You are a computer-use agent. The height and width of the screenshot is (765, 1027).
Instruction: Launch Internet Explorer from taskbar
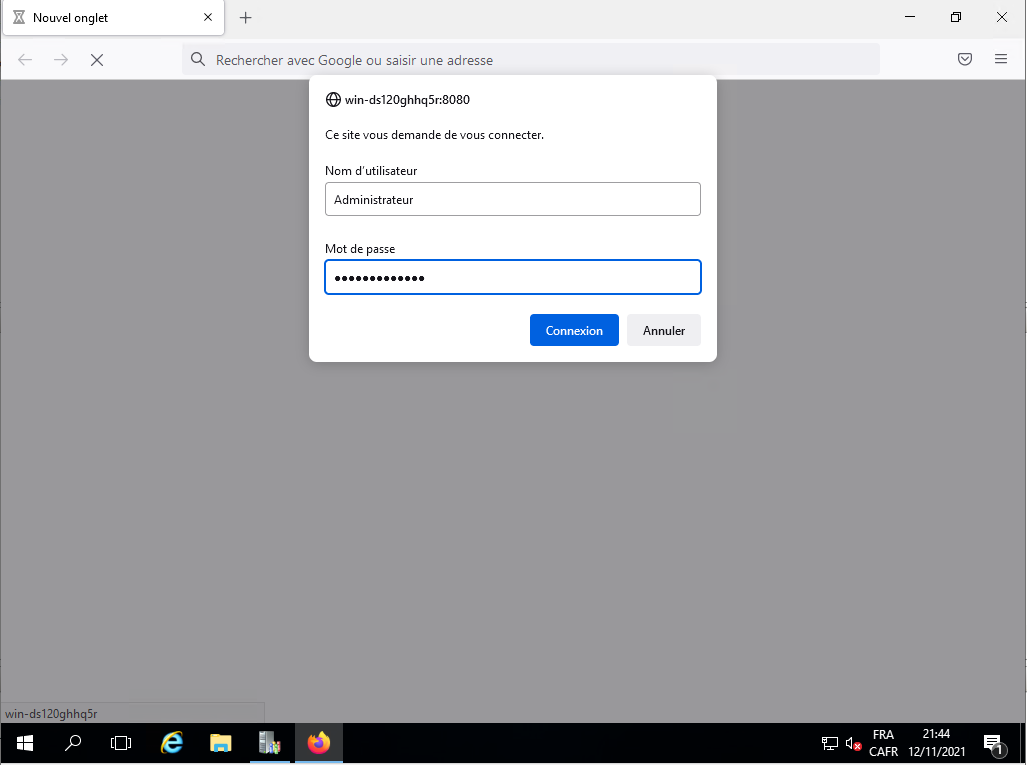(172, 743)
